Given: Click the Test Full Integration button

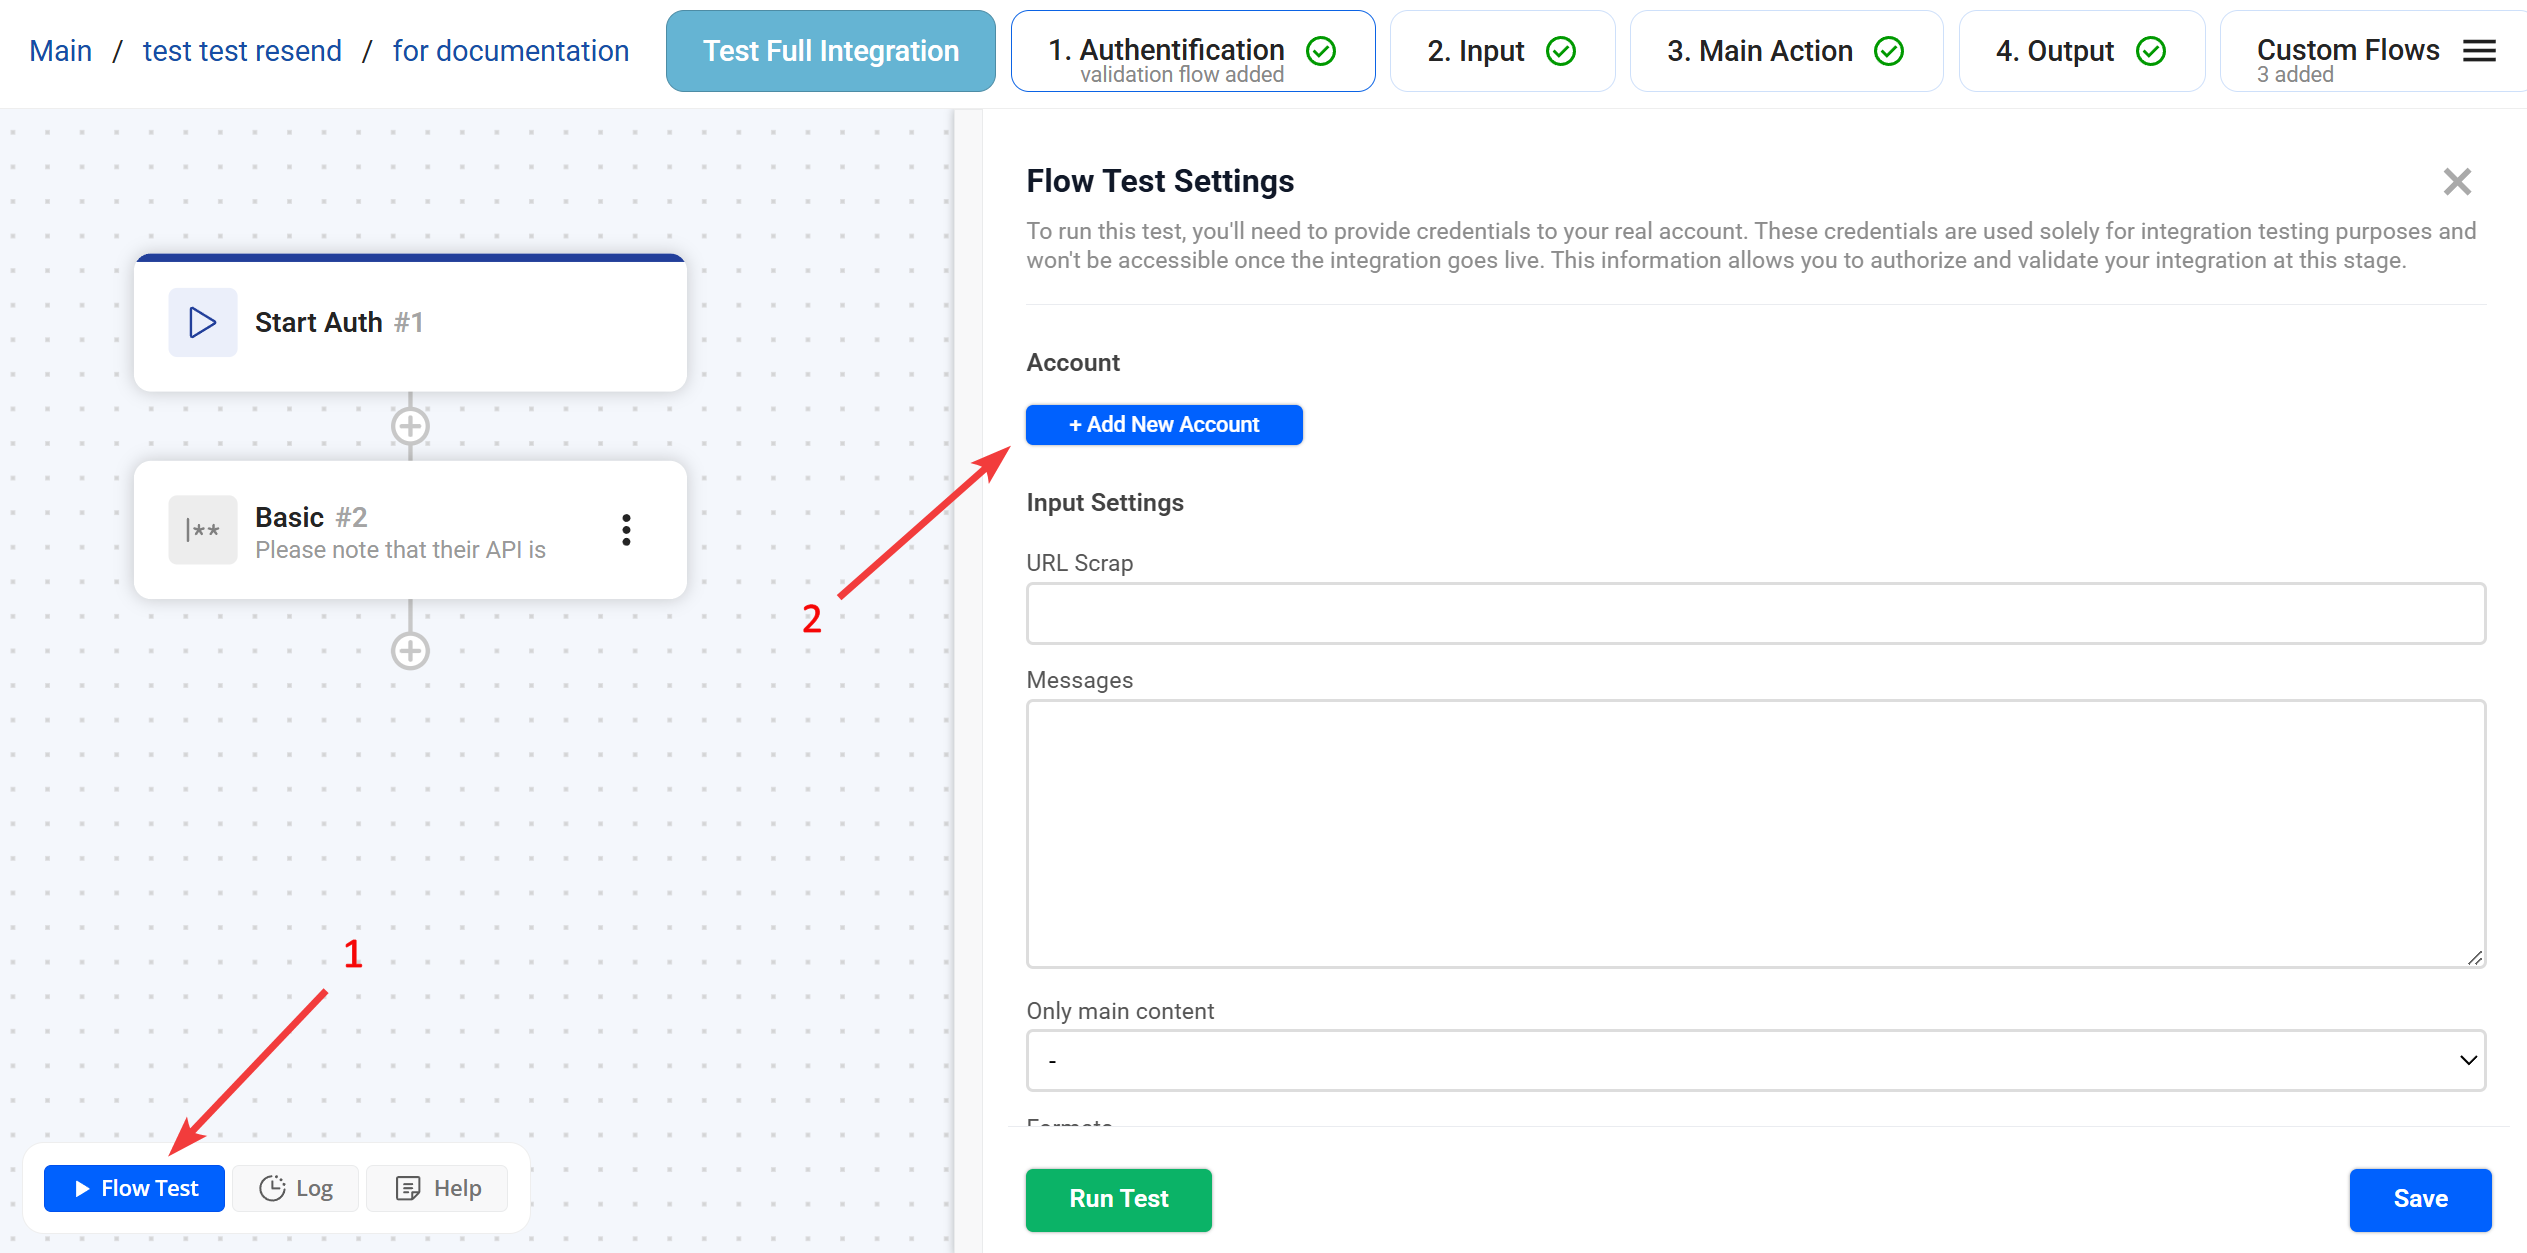Looking at the screenshot, I should pos(830,51).
